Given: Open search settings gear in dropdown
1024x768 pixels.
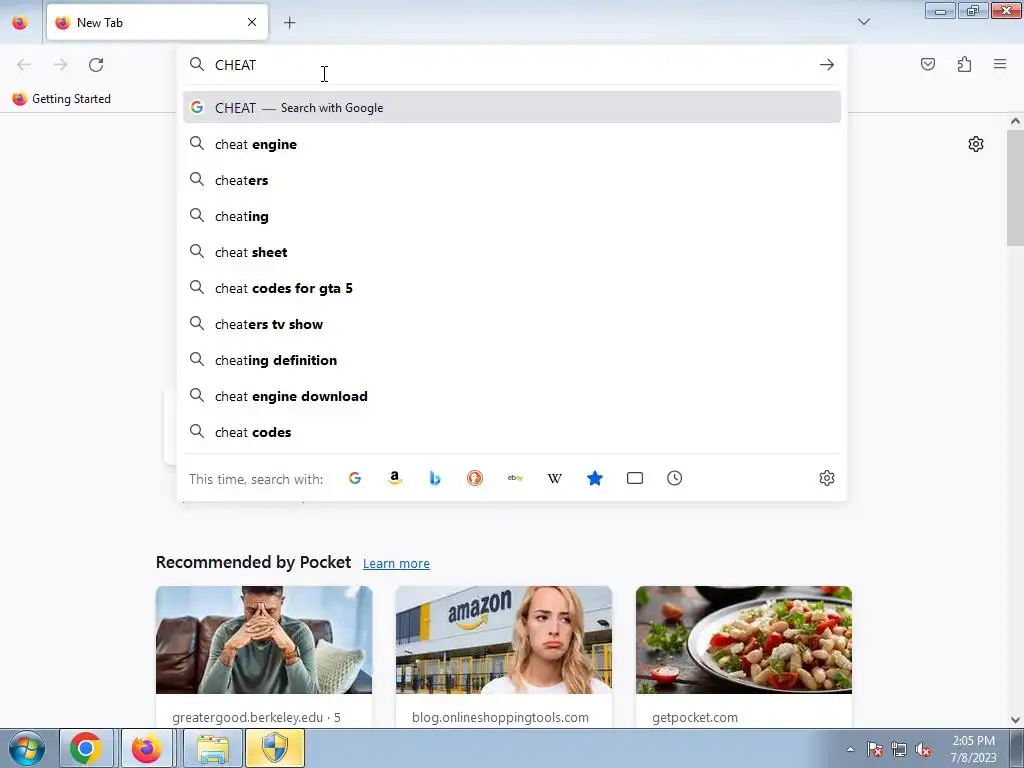Looking at the screenshot, I should click(827, 478).
